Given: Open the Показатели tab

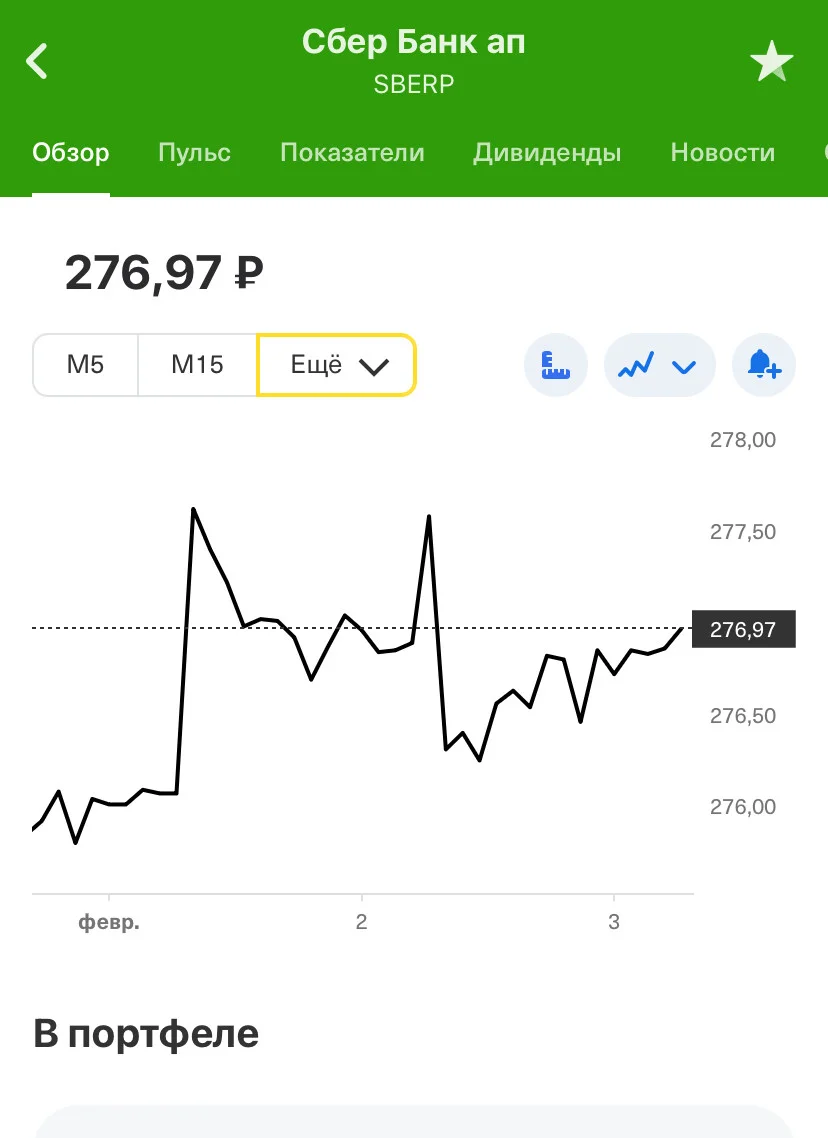Looking at the screenshot, I should point(352,152).
